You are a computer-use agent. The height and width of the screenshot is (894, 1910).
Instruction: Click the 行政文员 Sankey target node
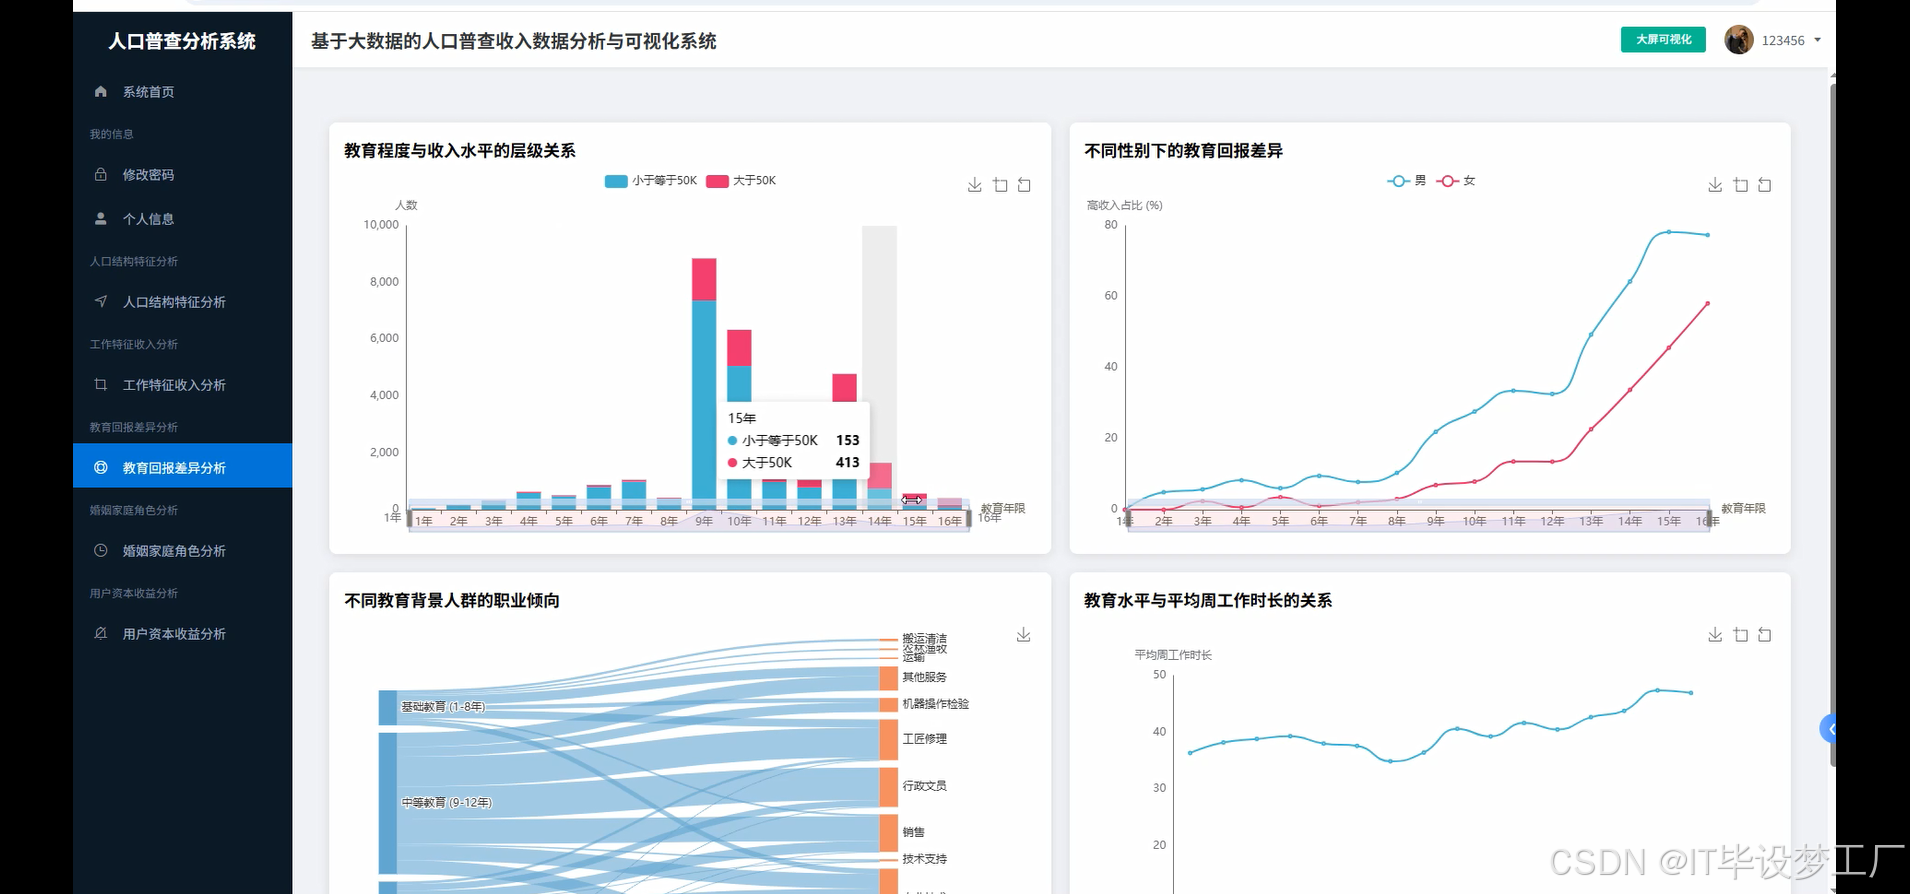888,787
